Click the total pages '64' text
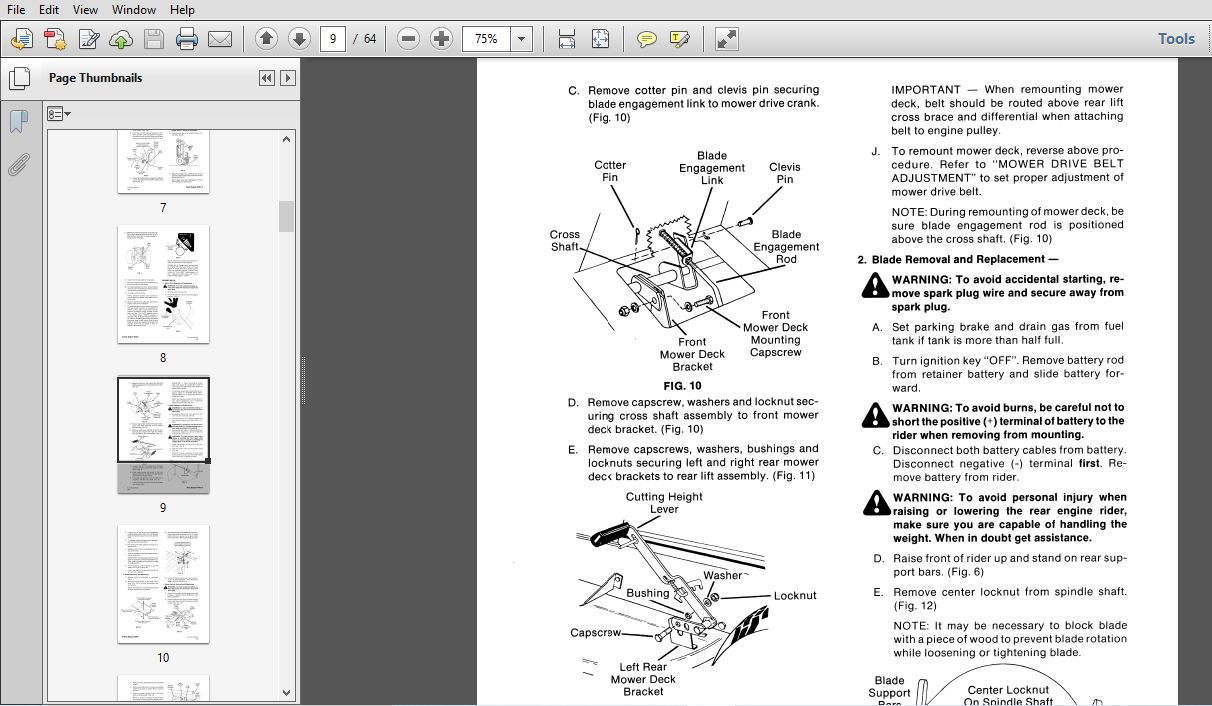This screenshot has width=1212, height=706. coord(370,39)
